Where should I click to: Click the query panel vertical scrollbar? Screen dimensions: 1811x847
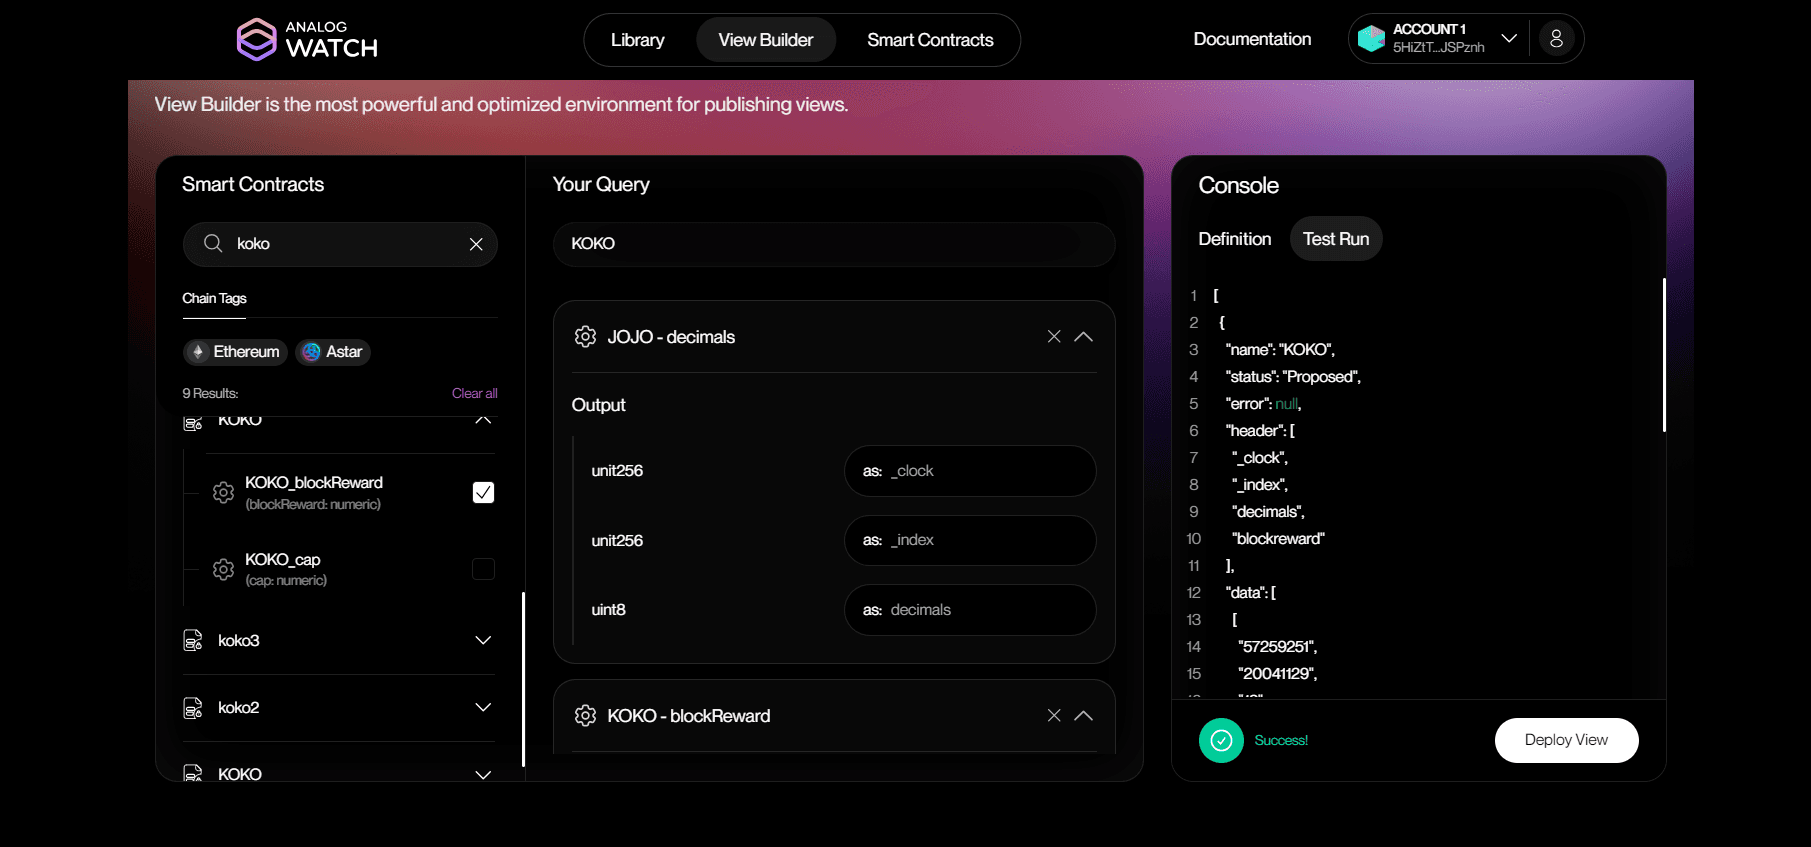pos(523,680)
